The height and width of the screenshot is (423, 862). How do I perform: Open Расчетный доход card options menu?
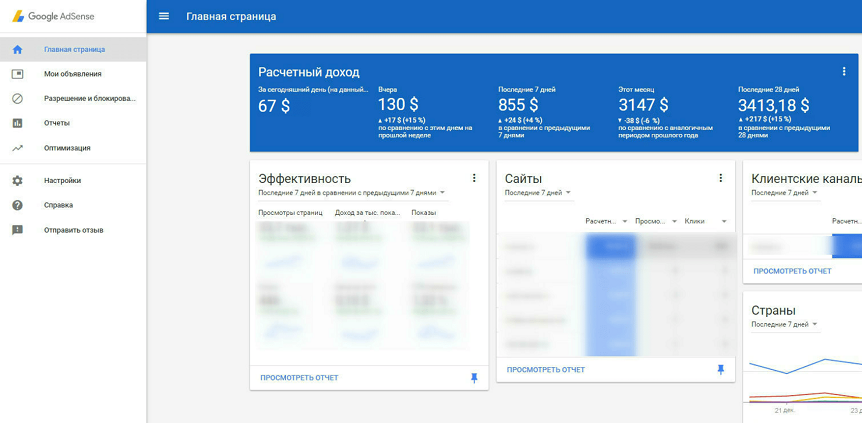pos(844,72)
